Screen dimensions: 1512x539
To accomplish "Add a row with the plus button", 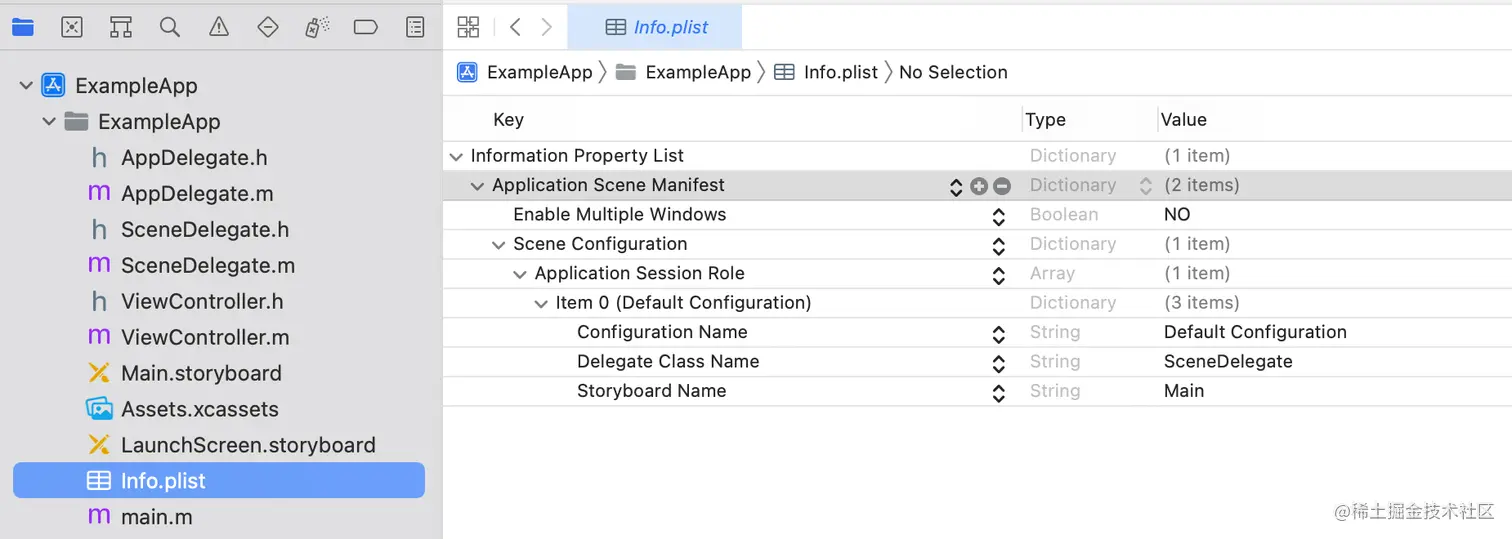I will tap(979, 186).
